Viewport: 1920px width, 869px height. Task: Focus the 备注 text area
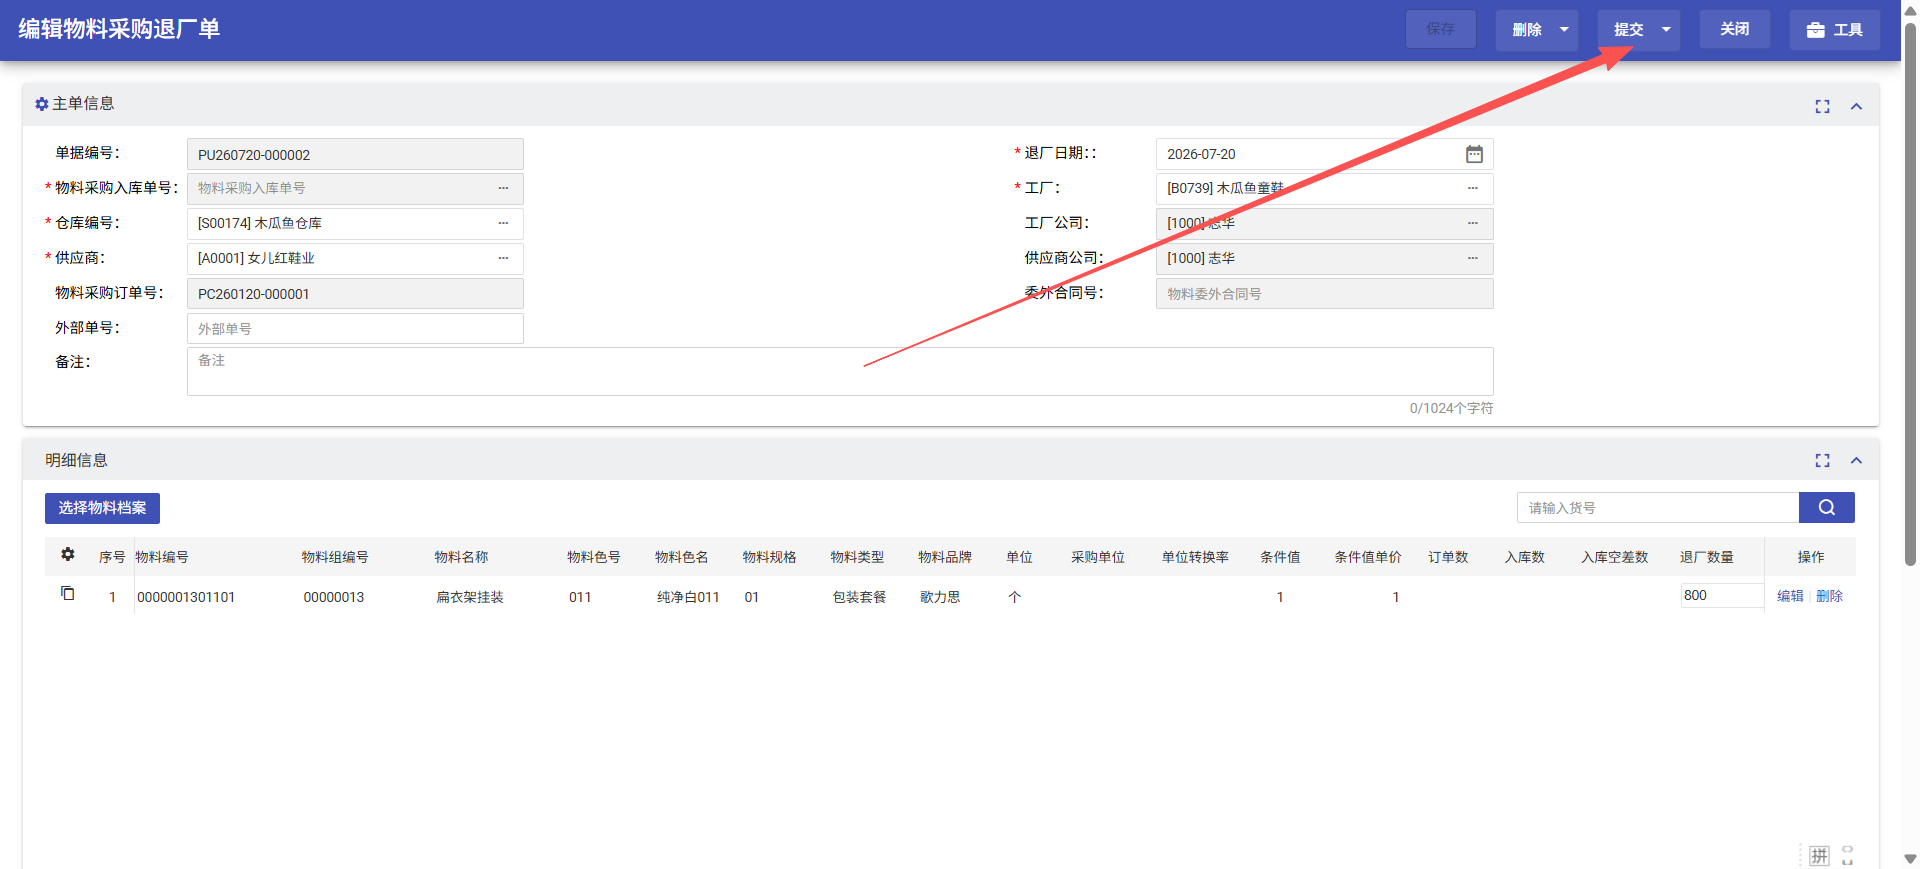point(840,371)
